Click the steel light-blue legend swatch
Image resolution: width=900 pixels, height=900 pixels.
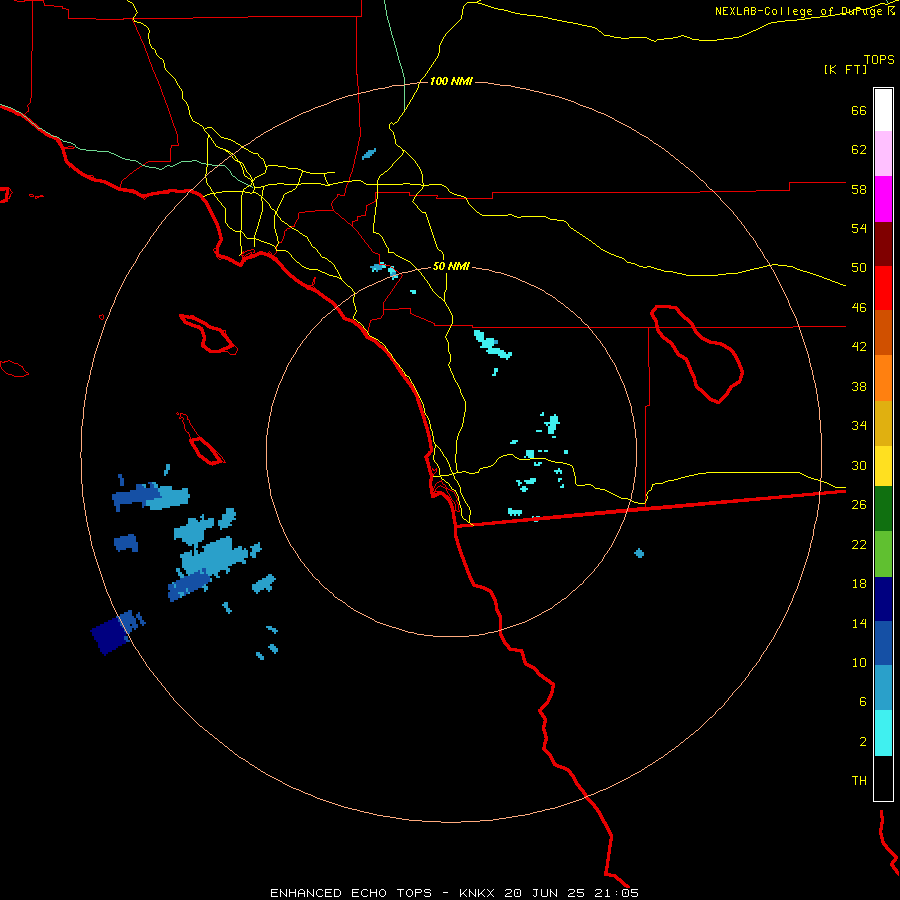click(883, 688)
